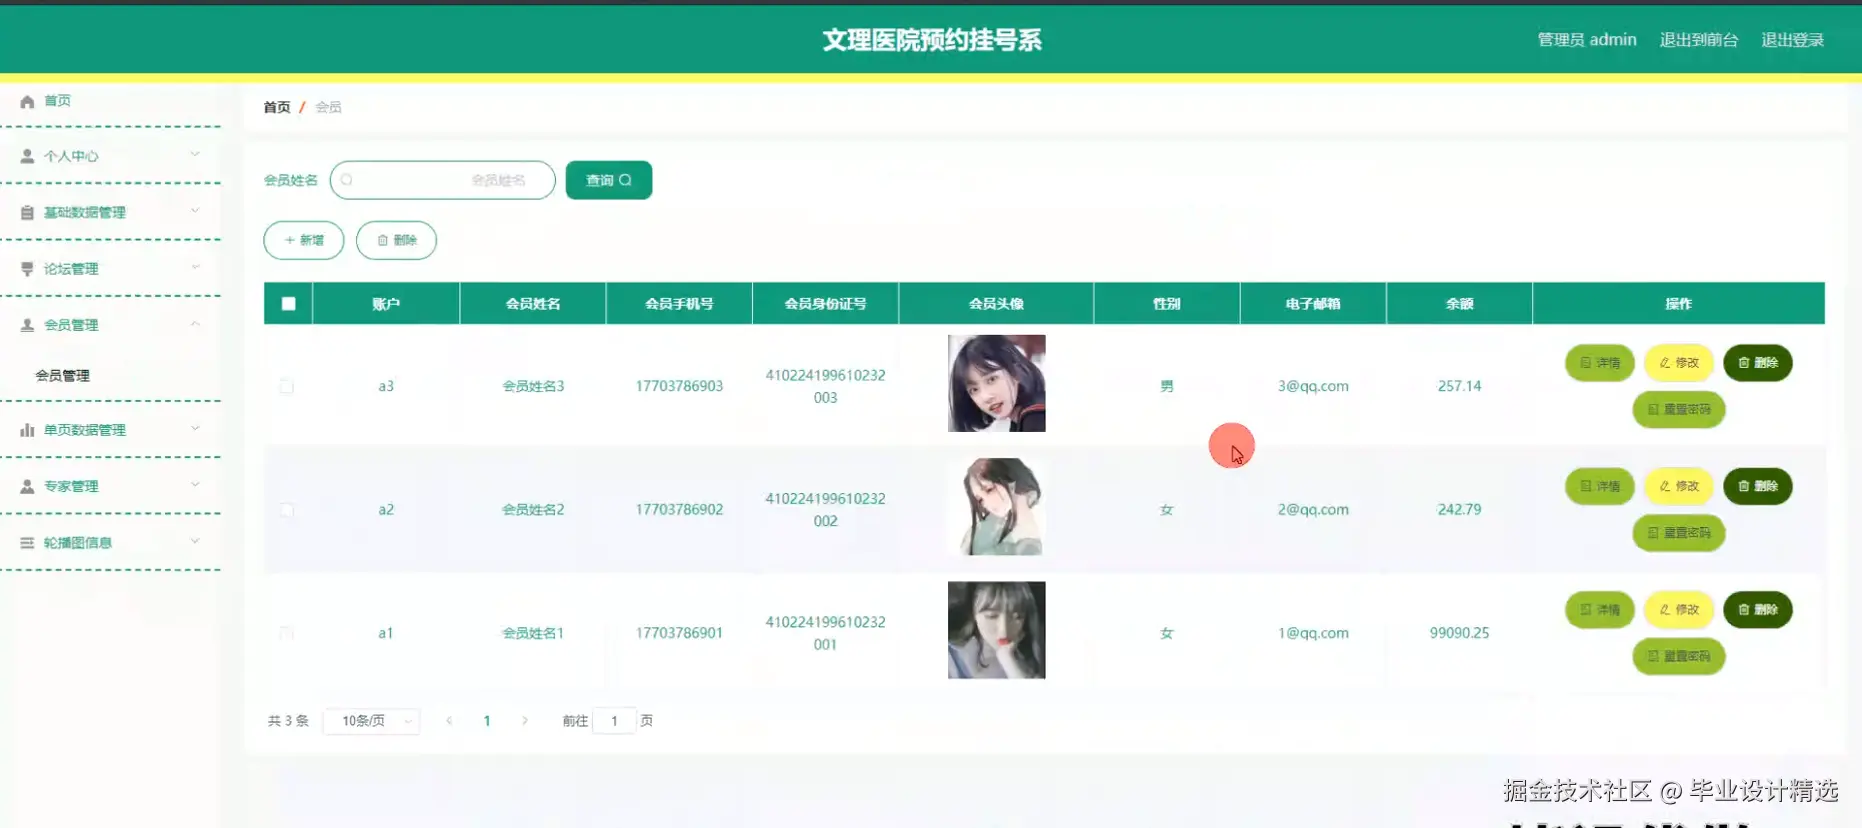Expand the 专家管理 menu chevron
1862x828 pixels.
click(195, 484)
